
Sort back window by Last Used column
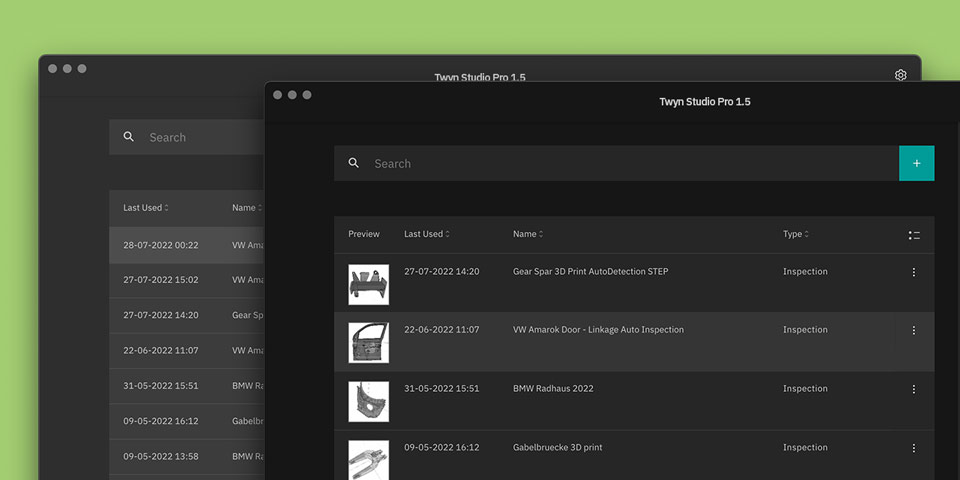tap(145, 208)
